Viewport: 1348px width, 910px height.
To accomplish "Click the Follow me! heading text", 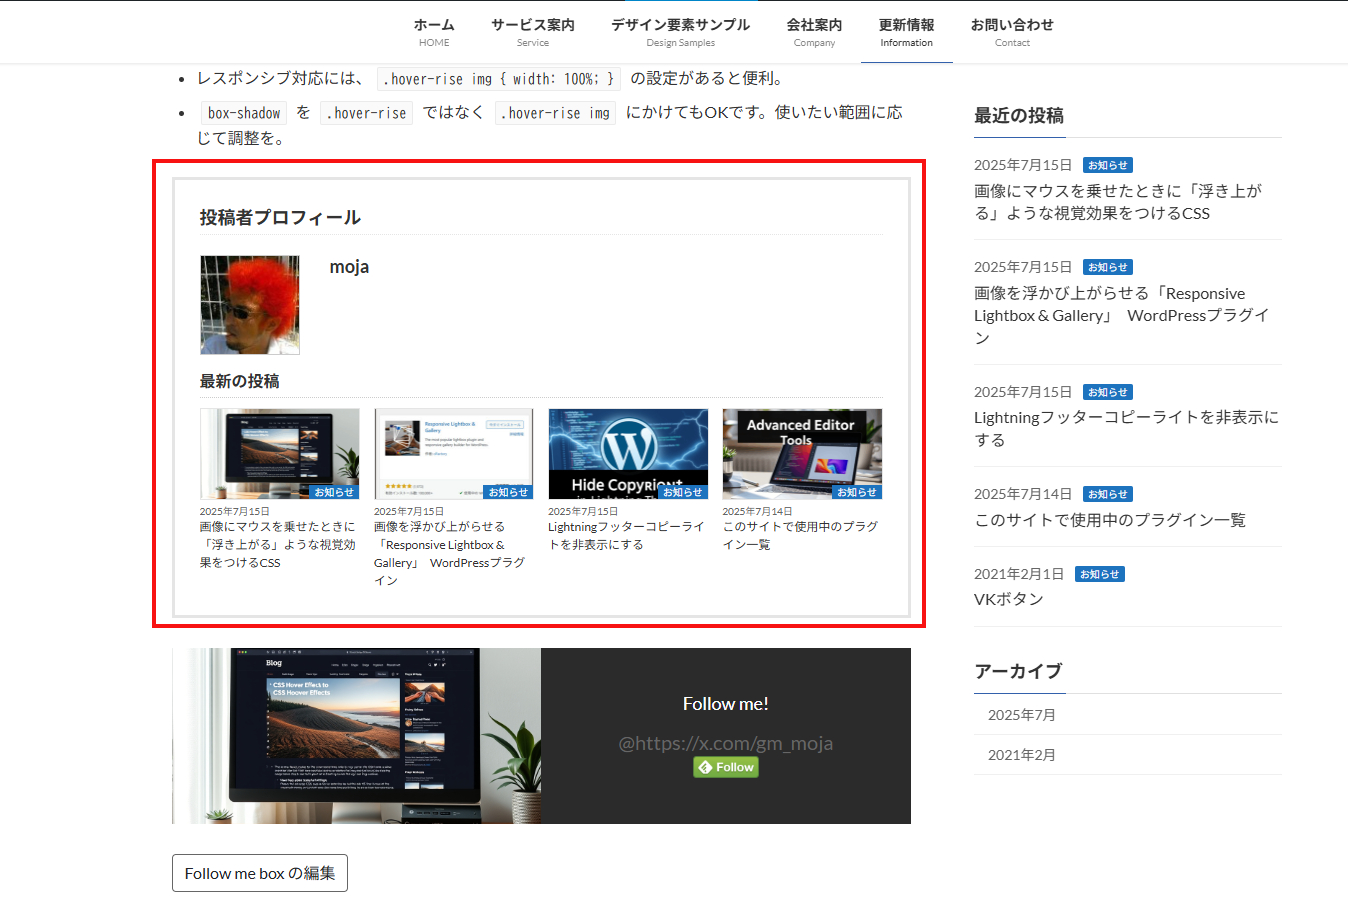I will pyautogui.click(x=726, y=704).
